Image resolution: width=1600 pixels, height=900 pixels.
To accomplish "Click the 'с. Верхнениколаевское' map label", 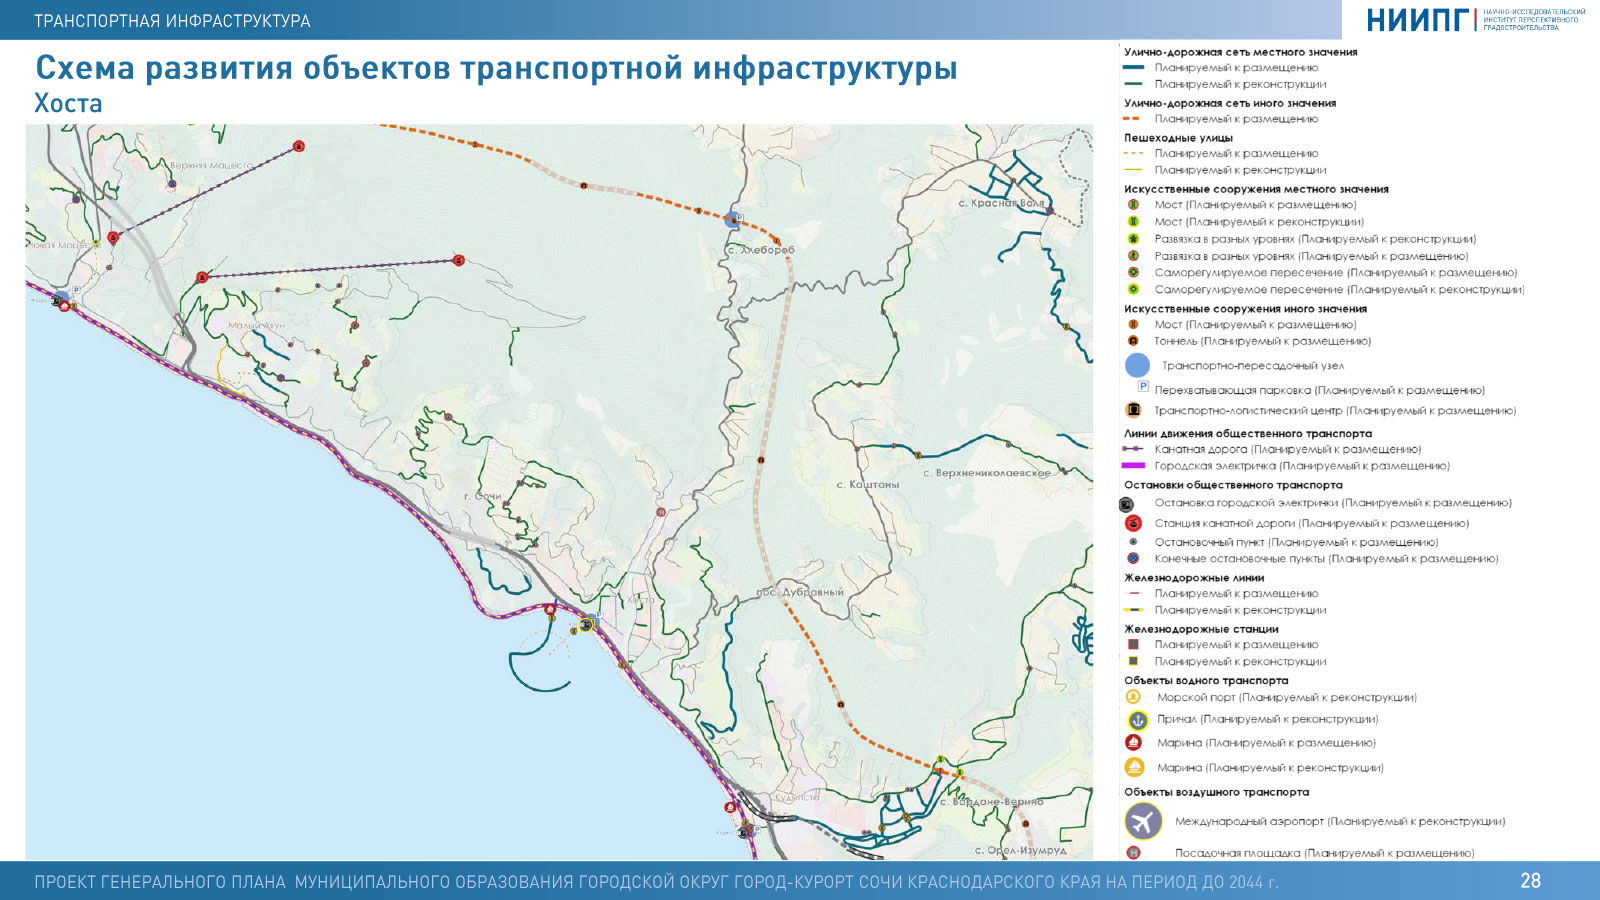I will tap(986, 473).
